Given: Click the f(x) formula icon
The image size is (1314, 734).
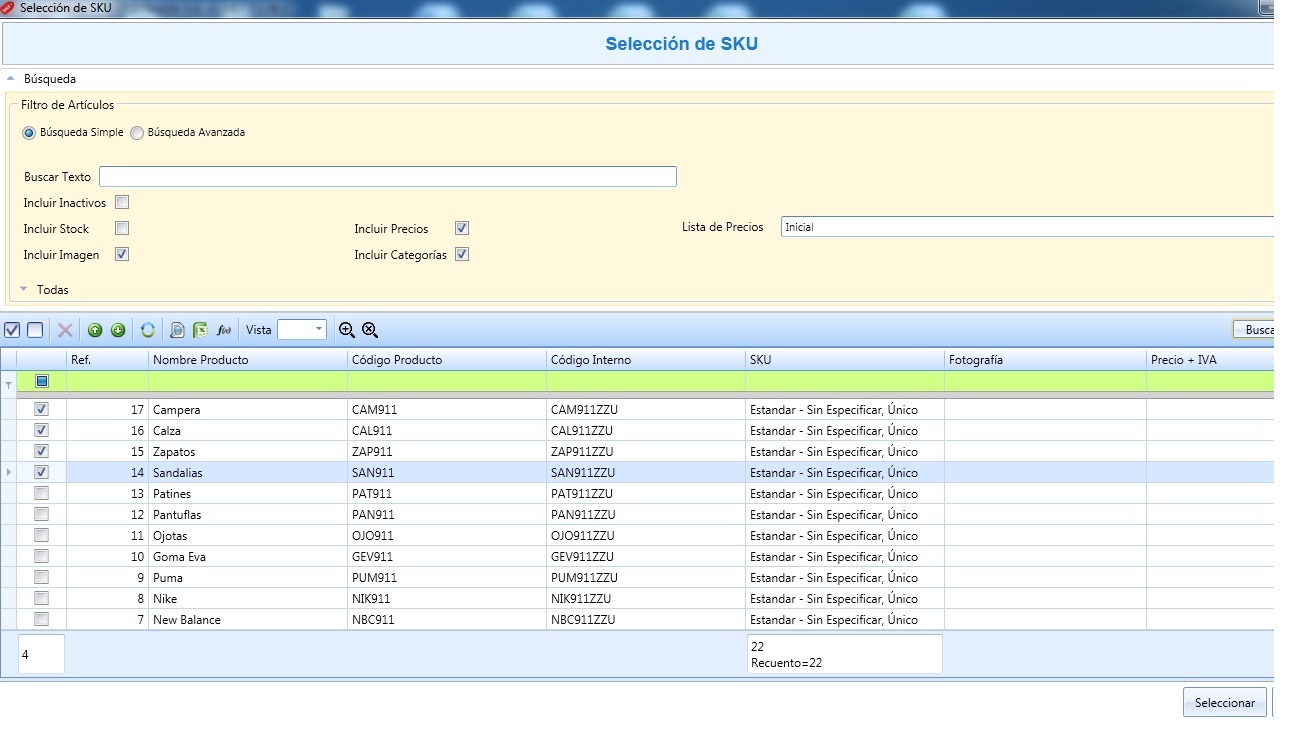Looking at the screenshot, I should (224, 330).
